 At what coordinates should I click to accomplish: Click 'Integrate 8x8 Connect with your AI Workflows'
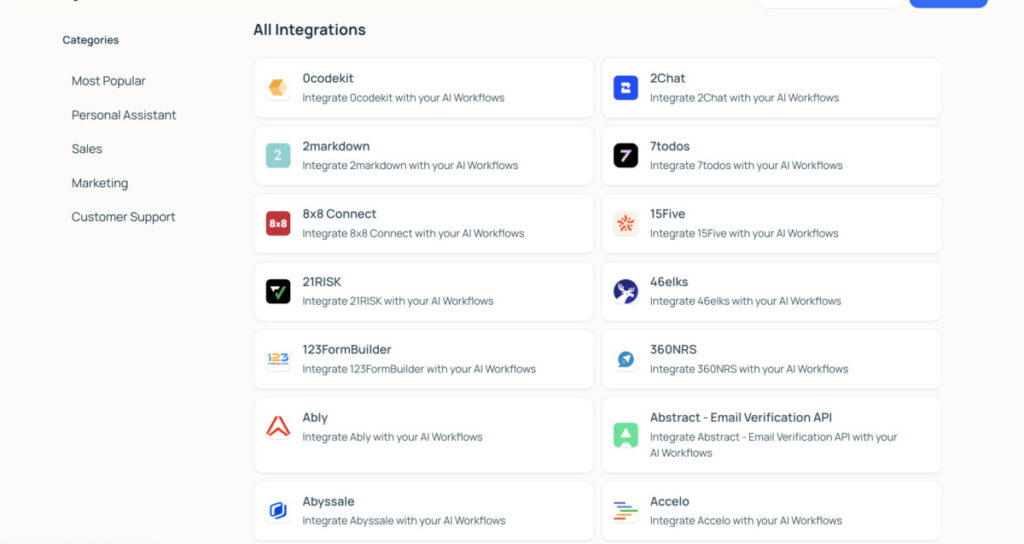pyautogui.click(x=413, y=234)
